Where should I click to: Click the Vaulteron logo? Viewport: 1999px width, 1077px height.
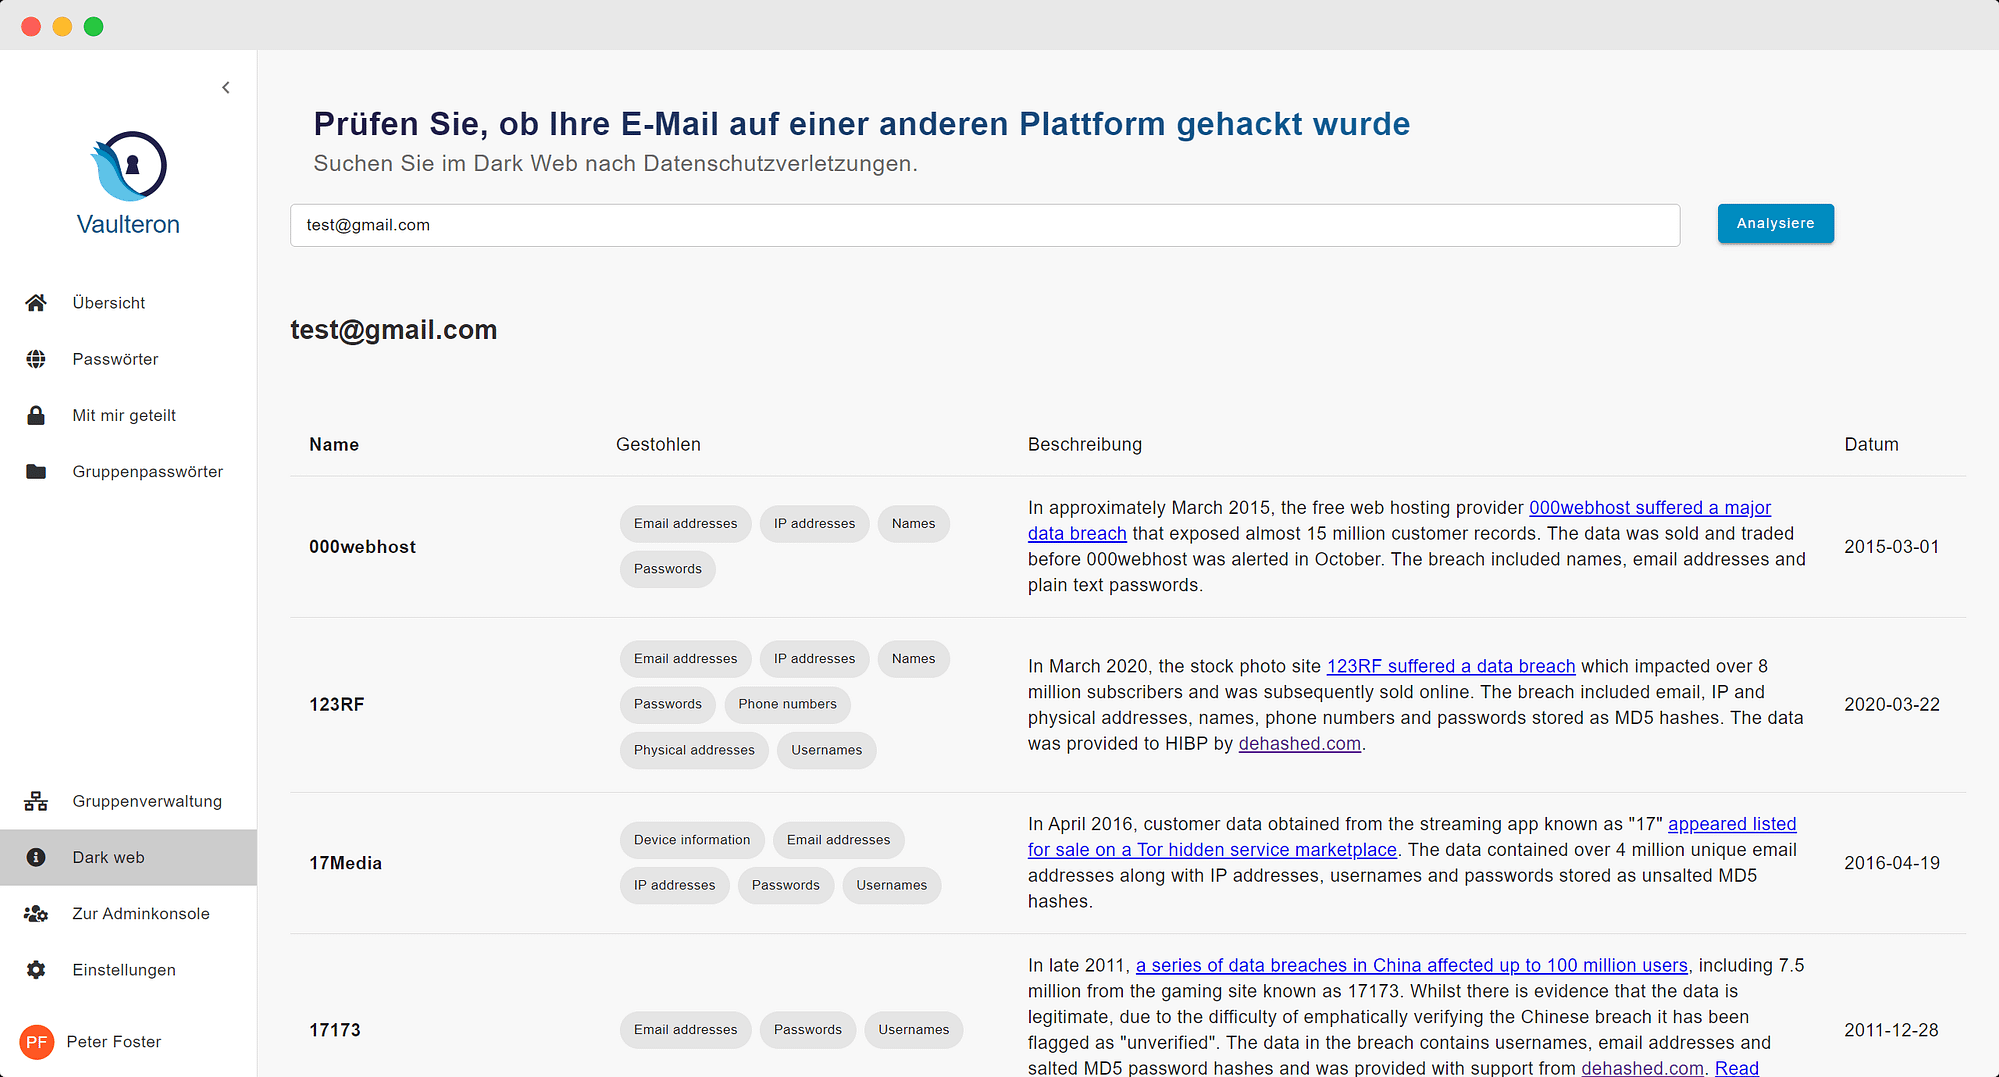(128, 184)
